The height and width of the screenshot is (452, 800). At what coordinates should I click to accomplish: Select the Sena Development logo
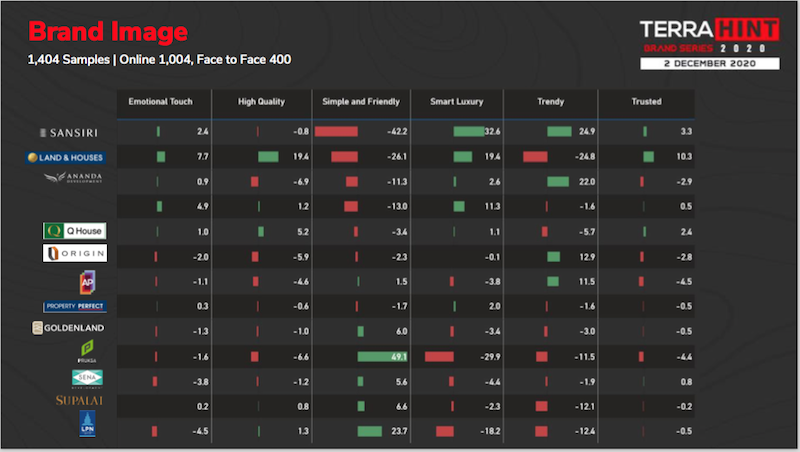(x=87, y=379)
